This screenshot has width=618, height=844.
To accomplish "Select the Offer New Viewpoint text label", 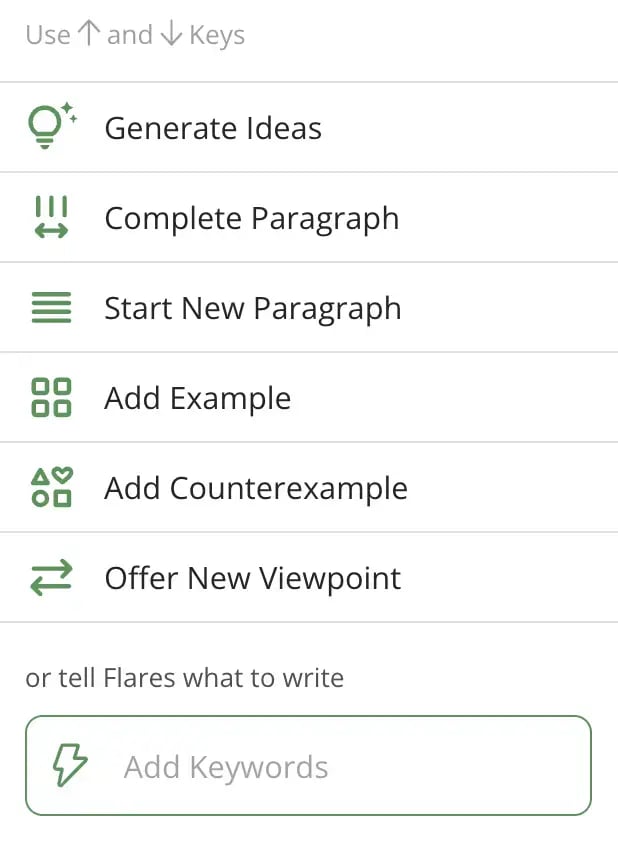I will [x=252, y=578].
